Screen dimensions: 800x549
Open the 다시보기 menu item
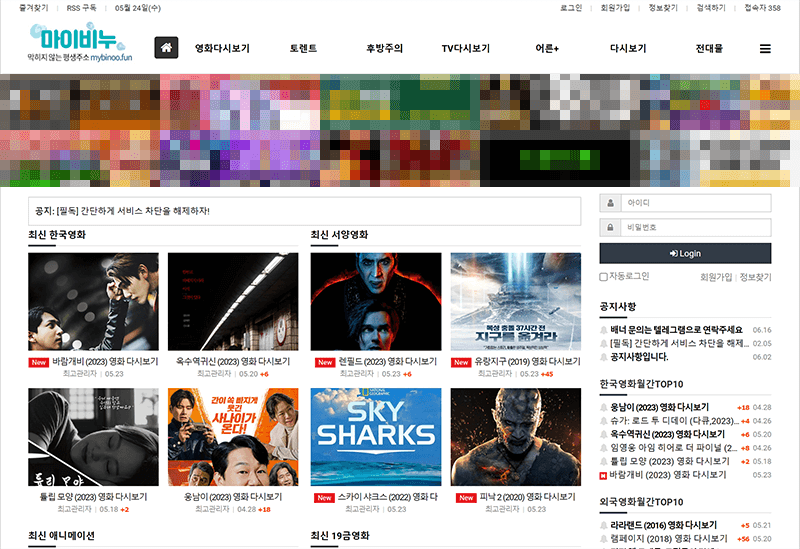coord(628,48)
